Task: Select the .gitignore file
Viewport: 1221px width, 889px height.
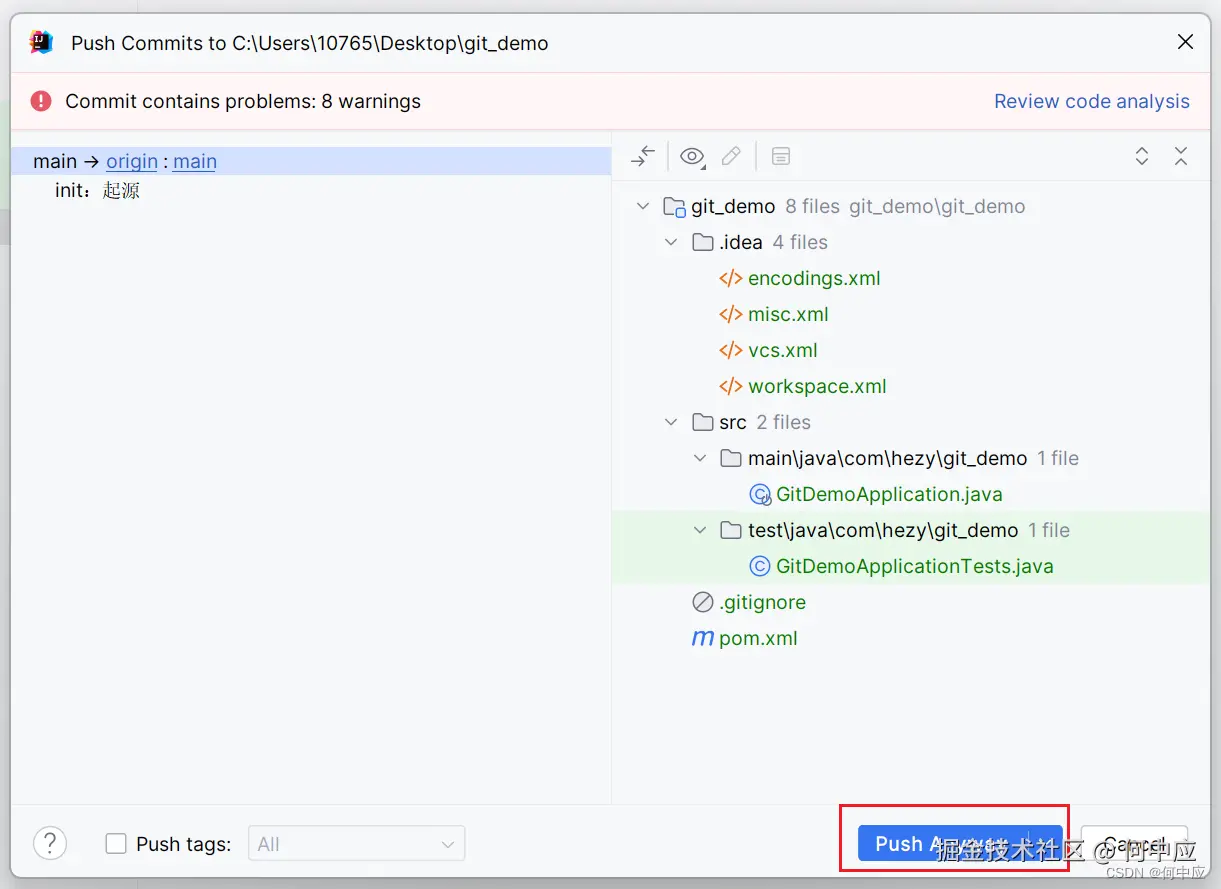Action: (x=762, y=602)
